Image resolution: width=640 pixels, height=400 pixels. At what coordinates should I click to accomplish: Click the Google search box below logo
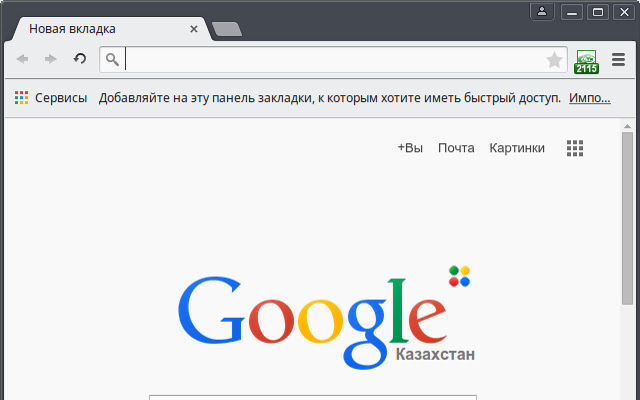point(313,397)
